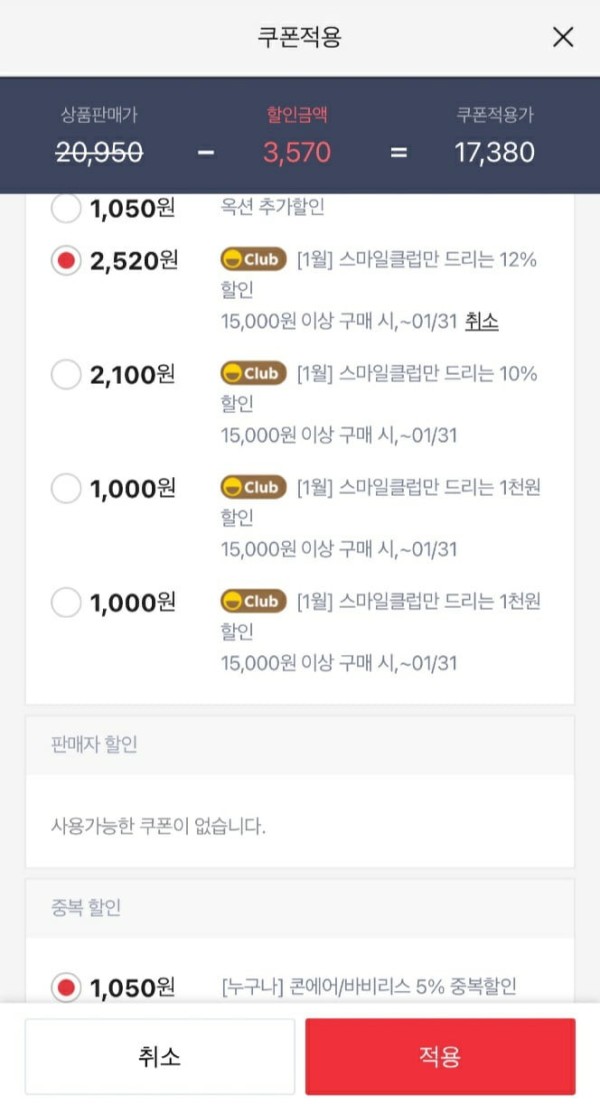The width and height of the screenshot is (600, 1104).
Task: Select the 1,050원 옵션 추가할인 radio button
Action: pos(65,208)
